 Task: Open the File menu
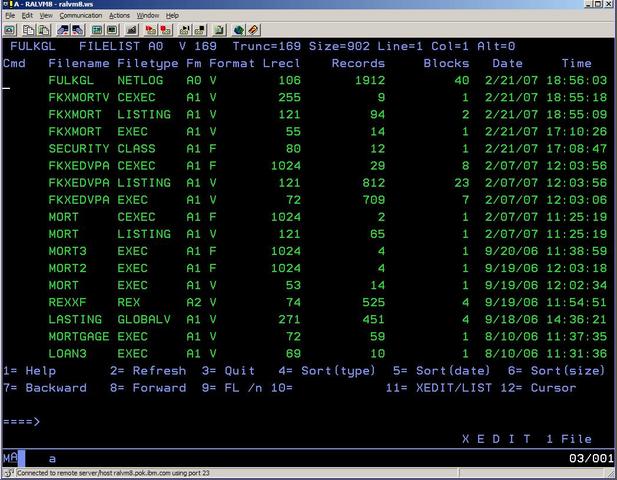click(10, 15)
